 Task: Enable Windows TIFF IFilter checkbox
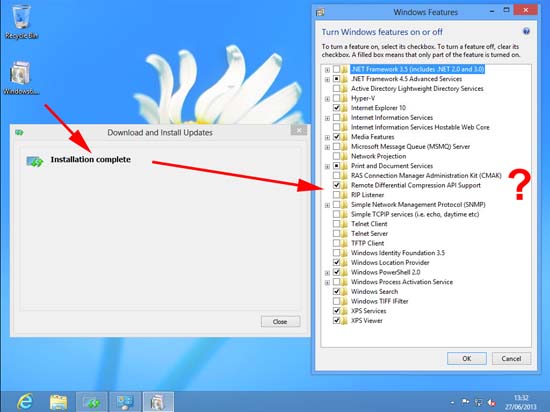pyautogui.click(x=336, y=301)
